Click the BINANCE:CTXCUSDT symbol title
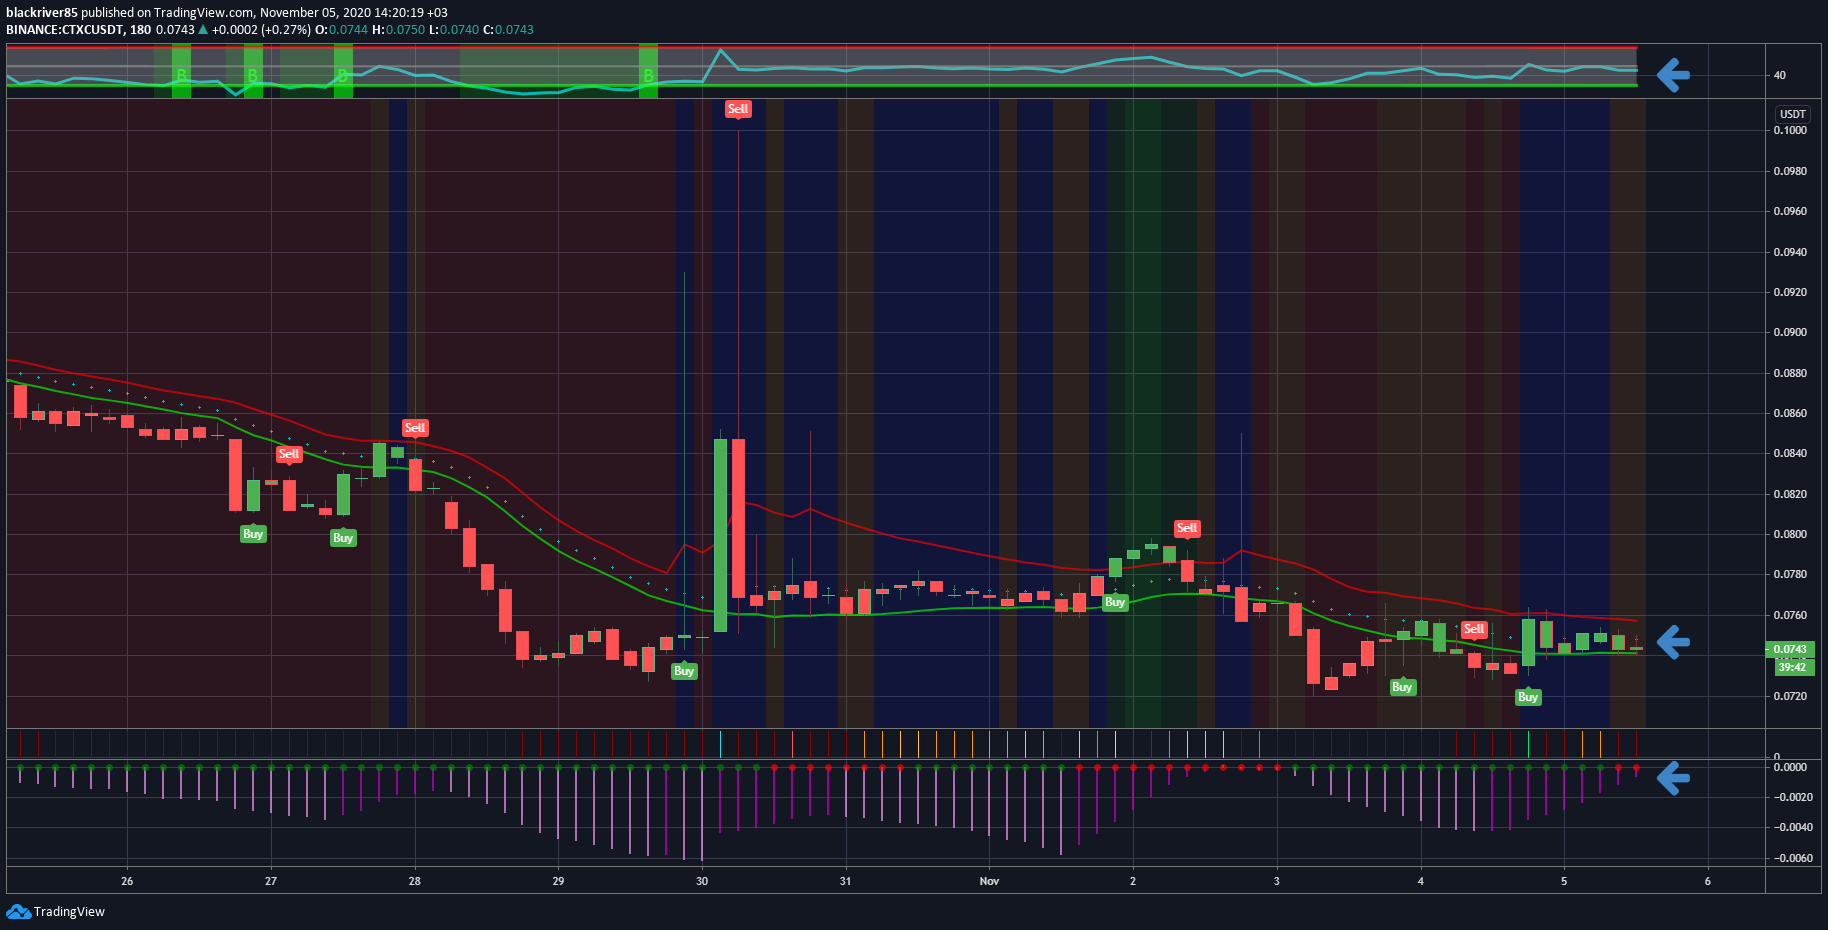This screenshot has height=930, width=1828. click(x=65, y=29)
